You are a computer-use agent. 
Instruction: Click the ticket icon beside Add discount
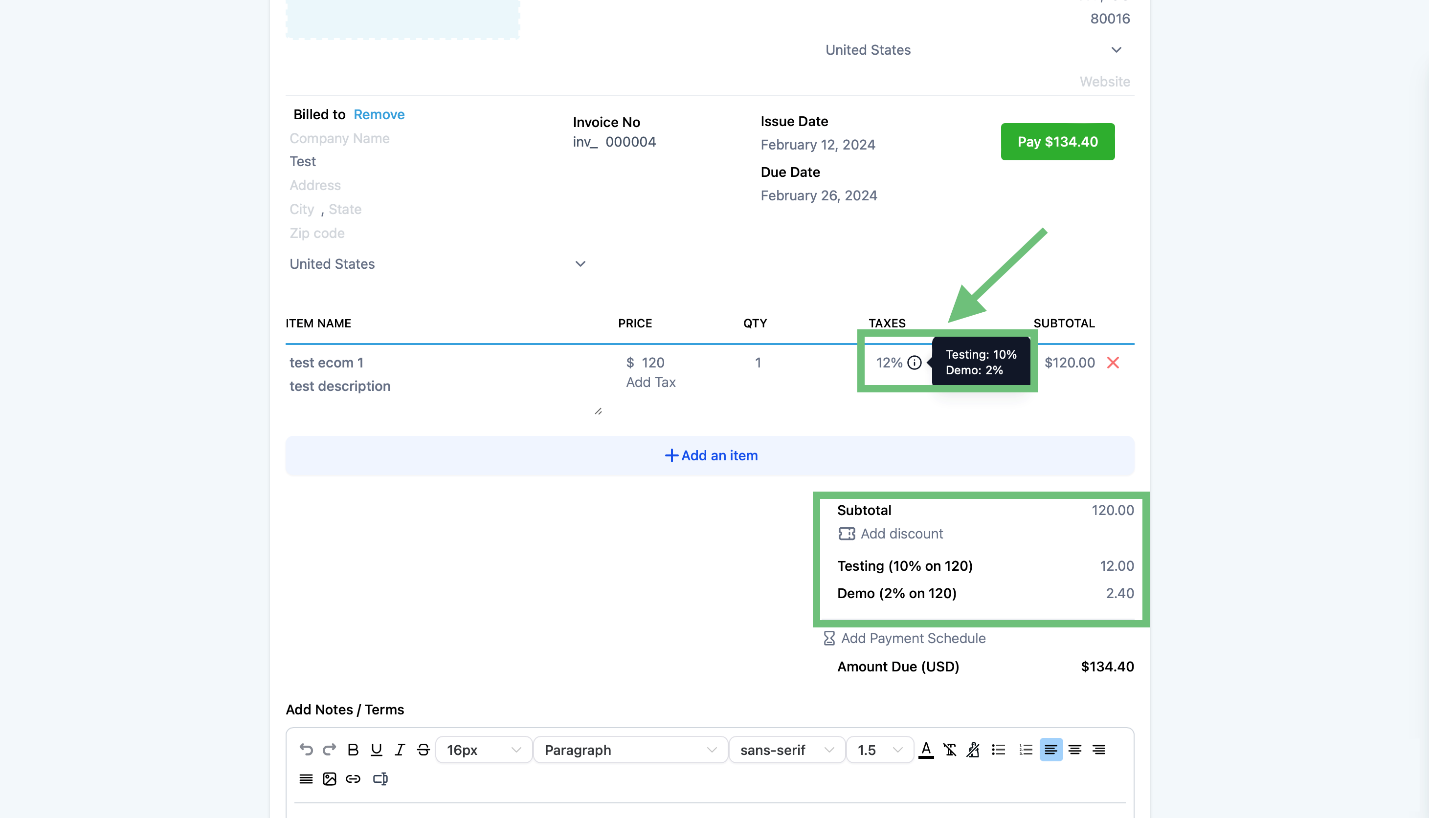pyautogui.click(x=847, y=534)
